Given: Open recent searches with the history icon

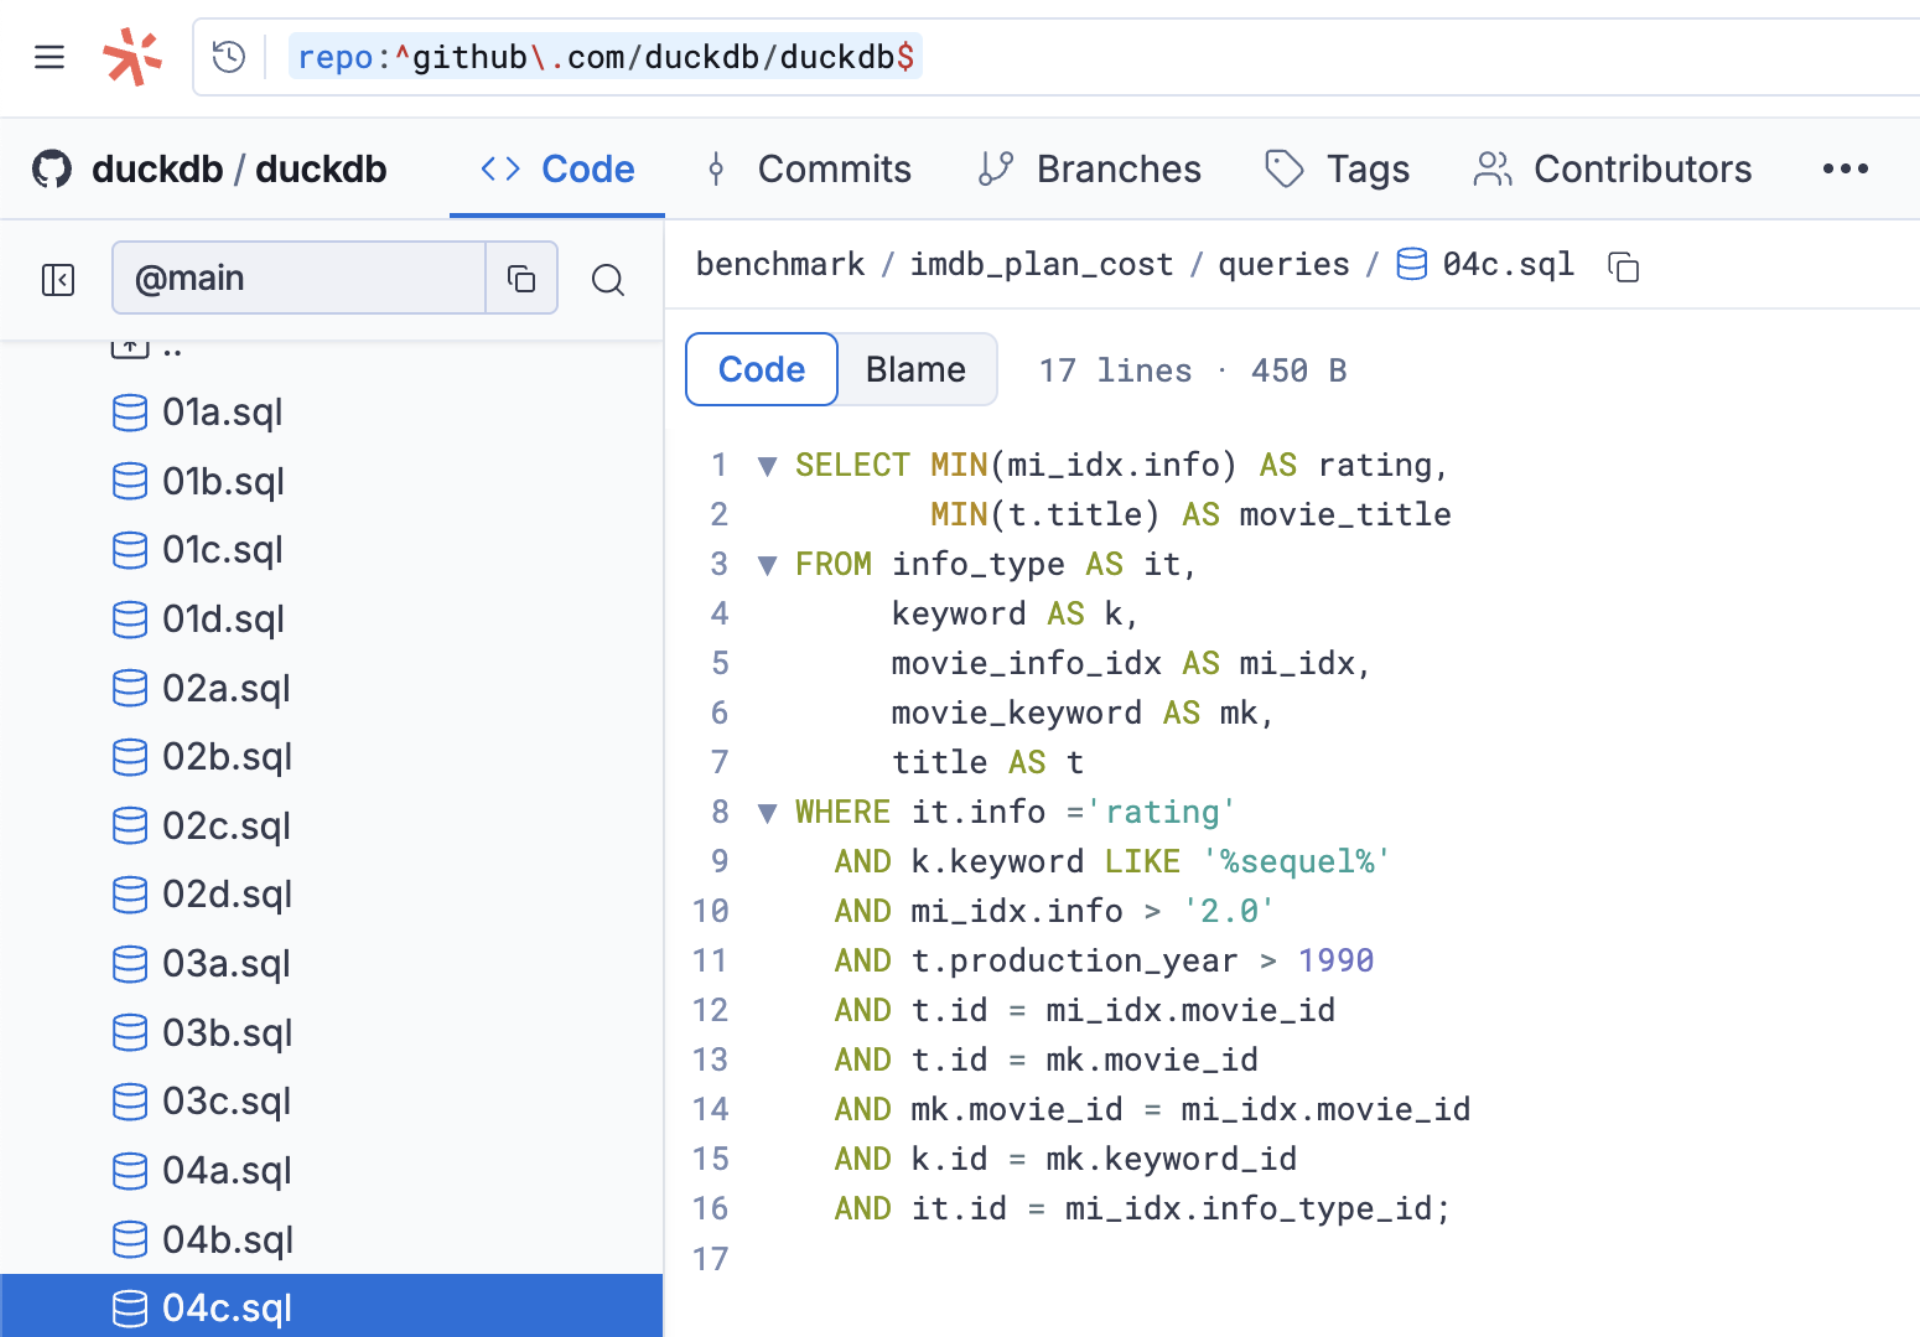Looking at the screenshot, I should [228, 57].
